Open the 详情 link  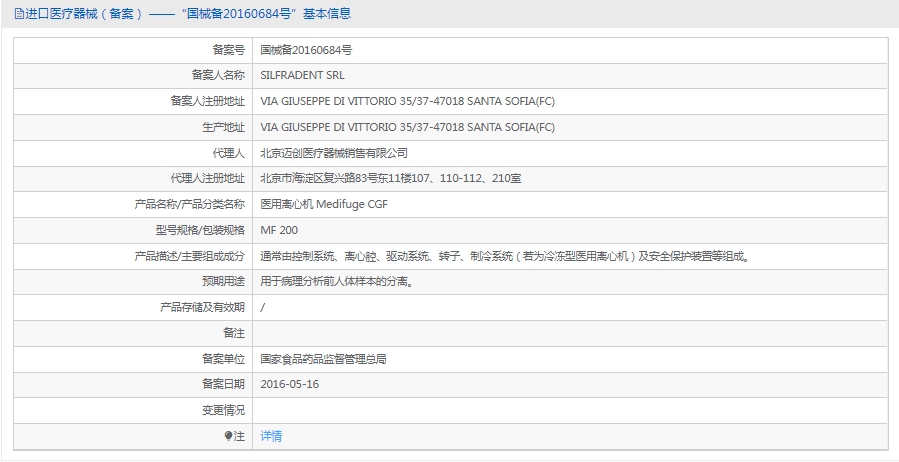point(271,436)
